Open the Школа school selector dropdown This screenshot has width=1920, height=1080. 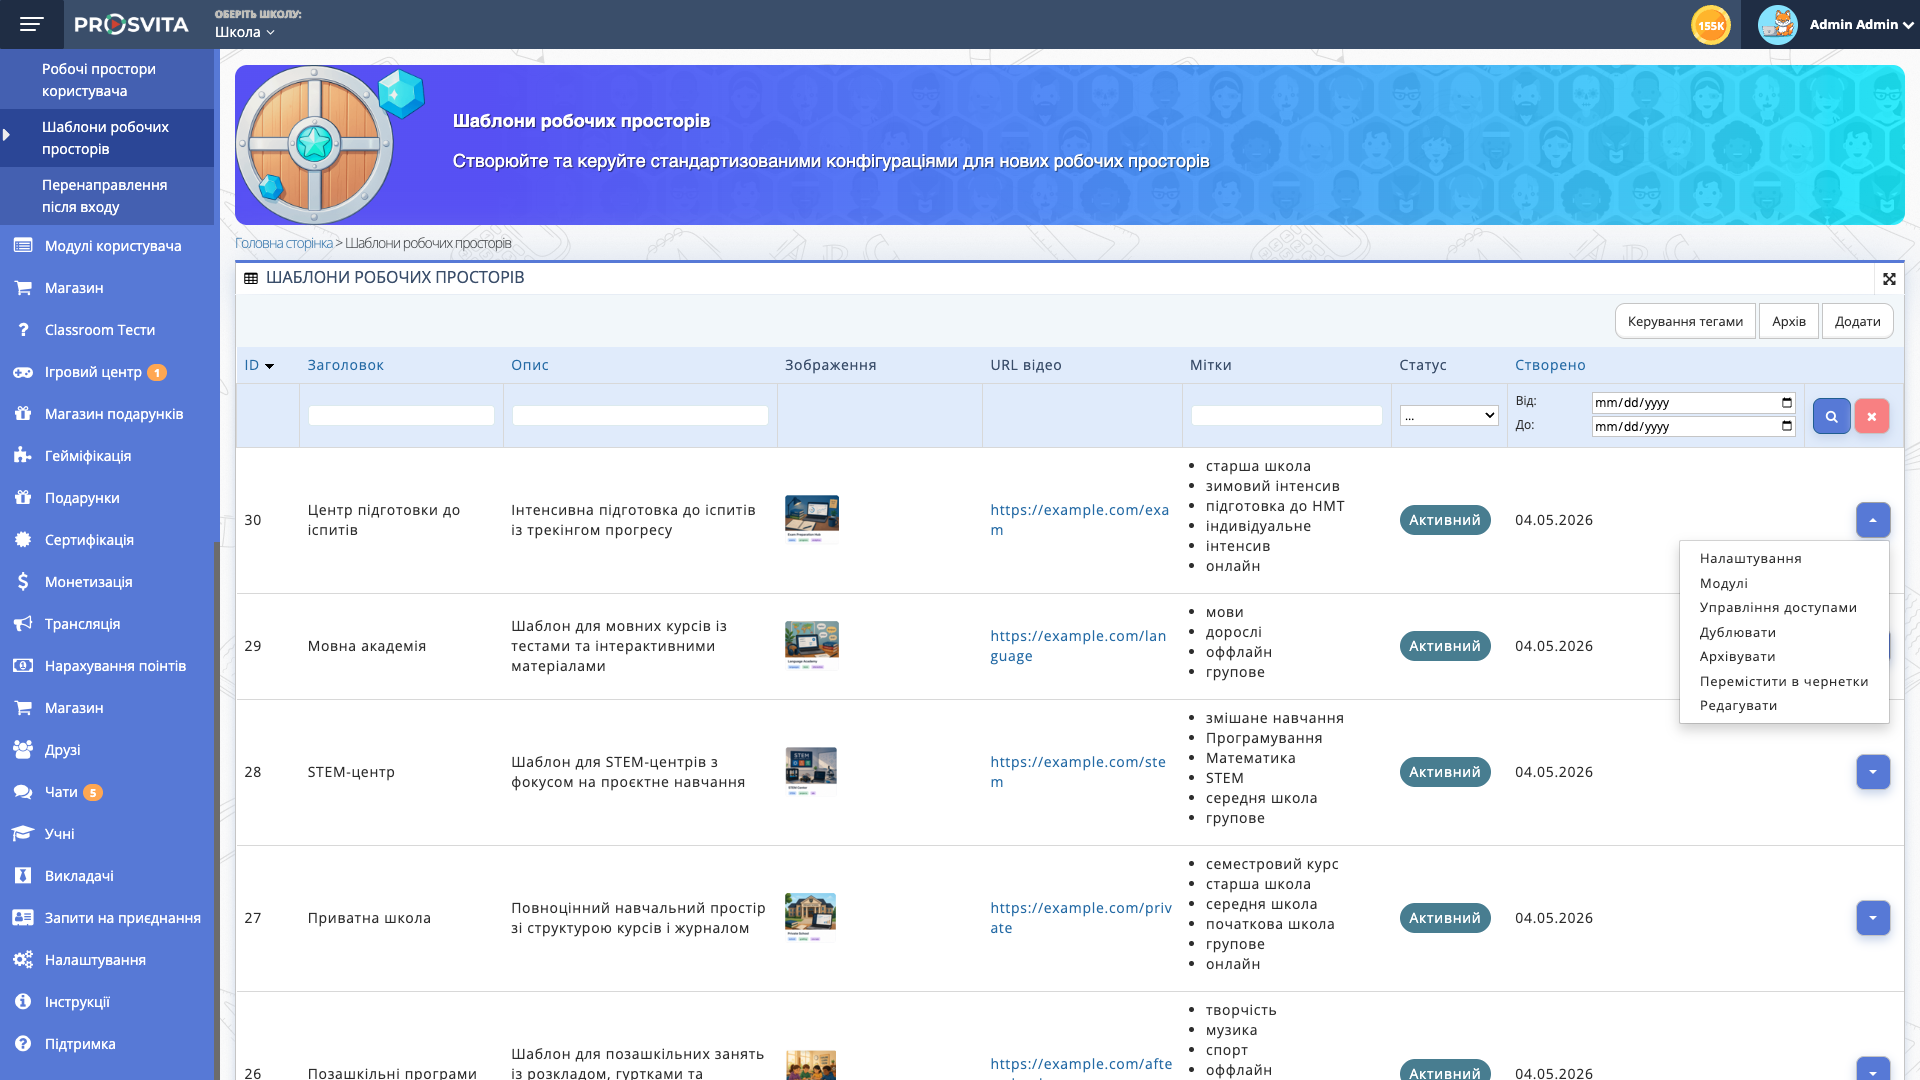coord(245,32)
